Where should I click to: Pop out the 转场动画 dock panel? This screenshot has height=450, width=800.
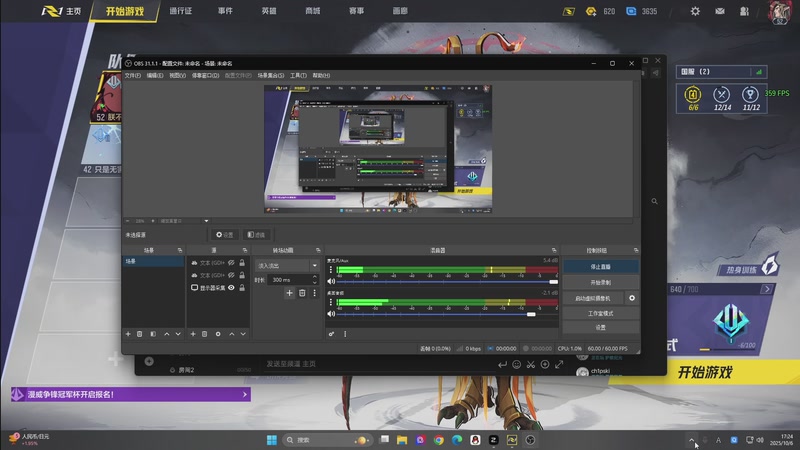coord(318,250)
